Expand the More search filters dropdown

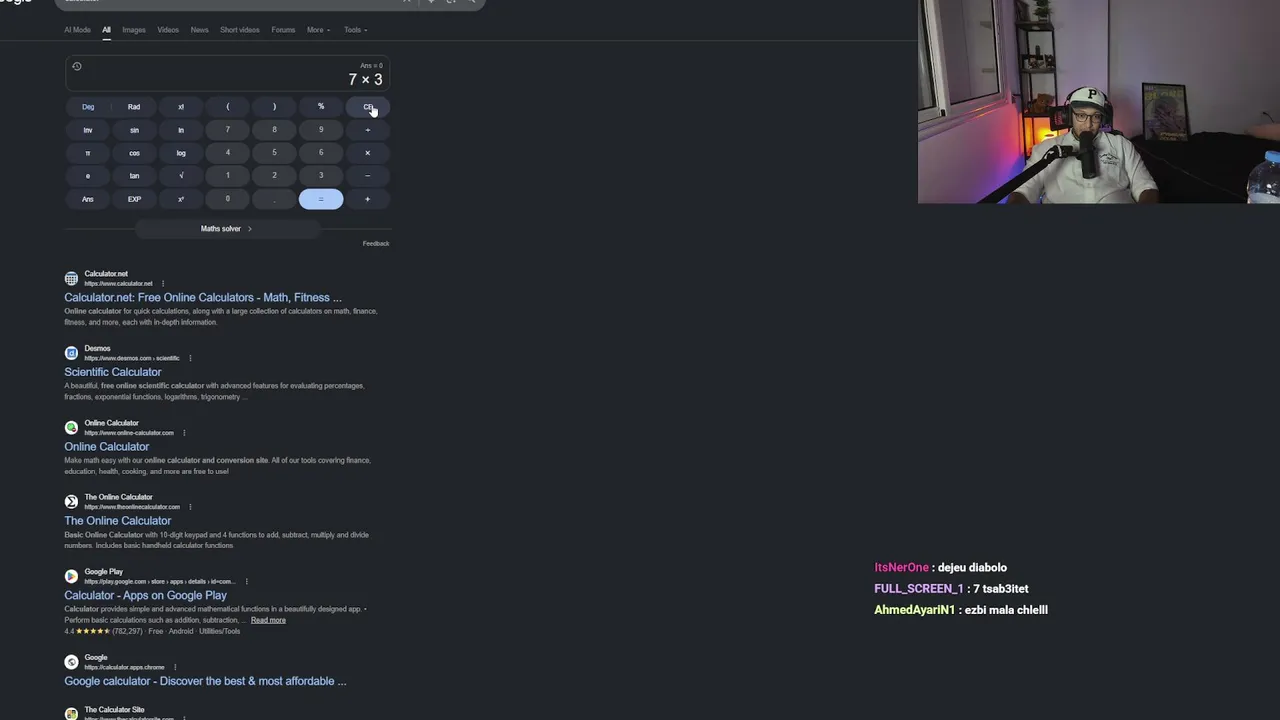coord(319,30)
